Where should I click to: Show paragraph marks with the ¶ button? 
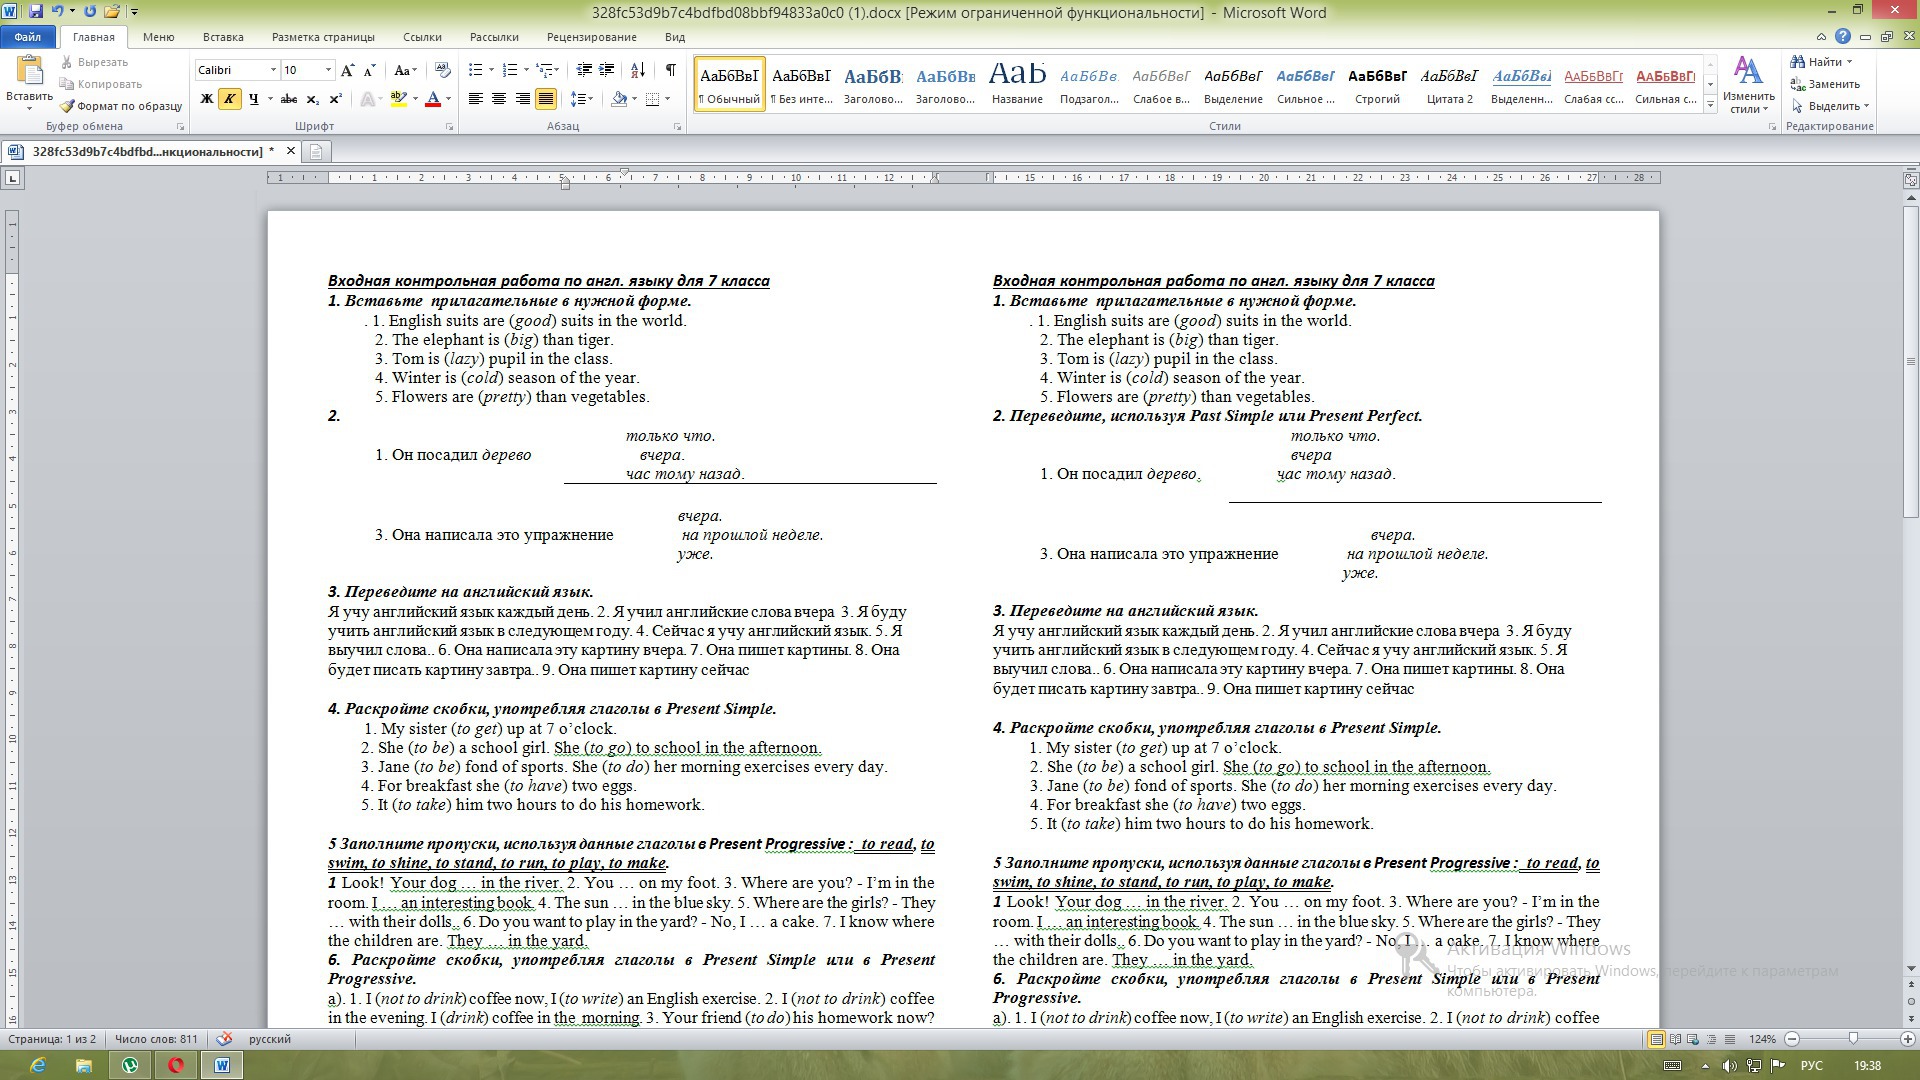pyautogui.click(x=670, y=70)
